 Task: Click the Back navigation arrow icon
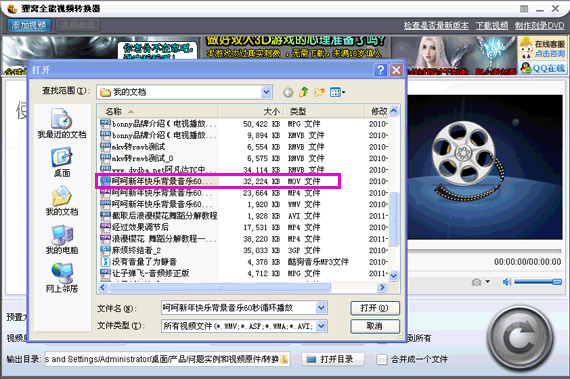click(x=288, y=93)
